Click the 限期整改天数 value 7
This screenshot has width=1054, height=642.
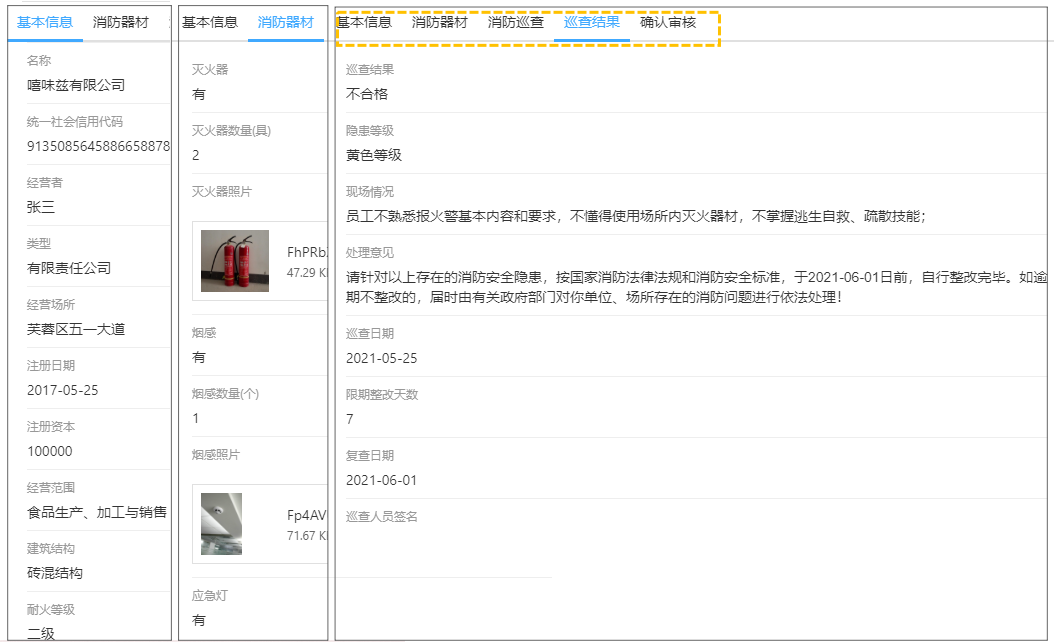pyautogui.click(x=350, y=419)
